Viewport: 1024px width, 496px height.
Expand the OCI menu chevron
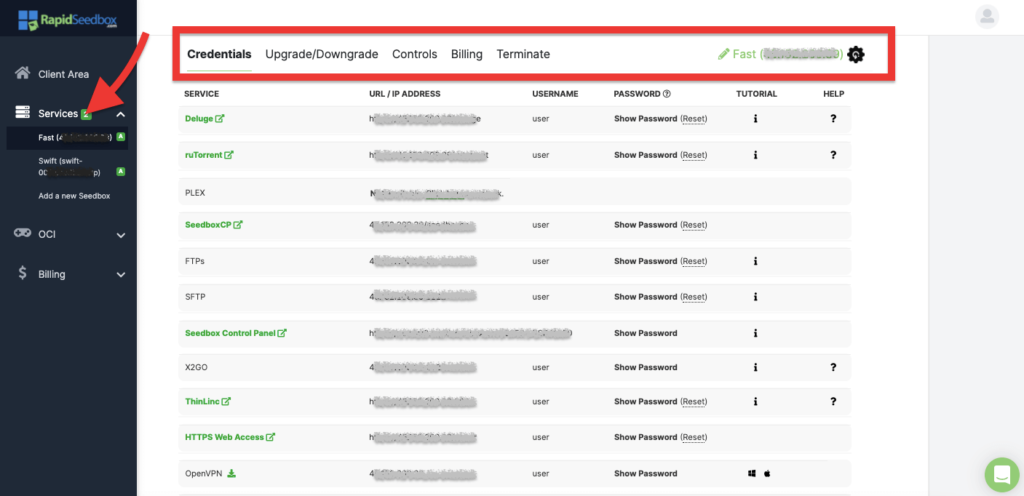click(x=121, y=235)
